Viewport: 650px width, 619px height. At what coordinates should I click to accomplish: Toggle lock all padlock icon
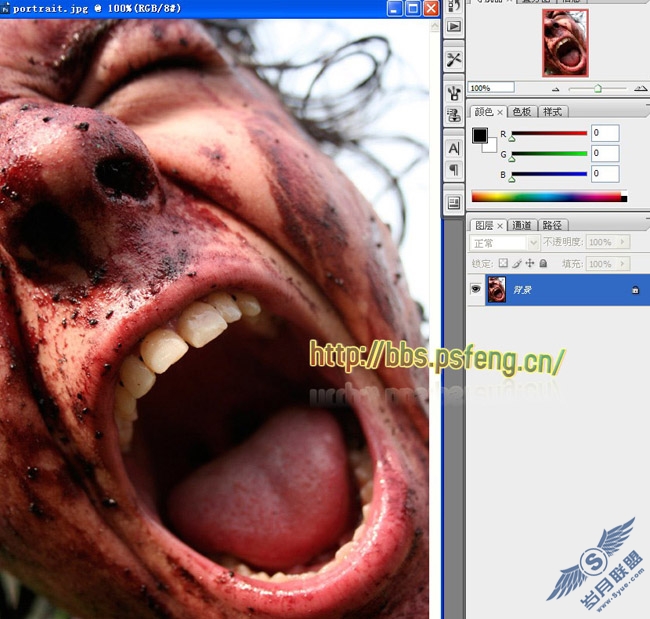tap(543, 263)
